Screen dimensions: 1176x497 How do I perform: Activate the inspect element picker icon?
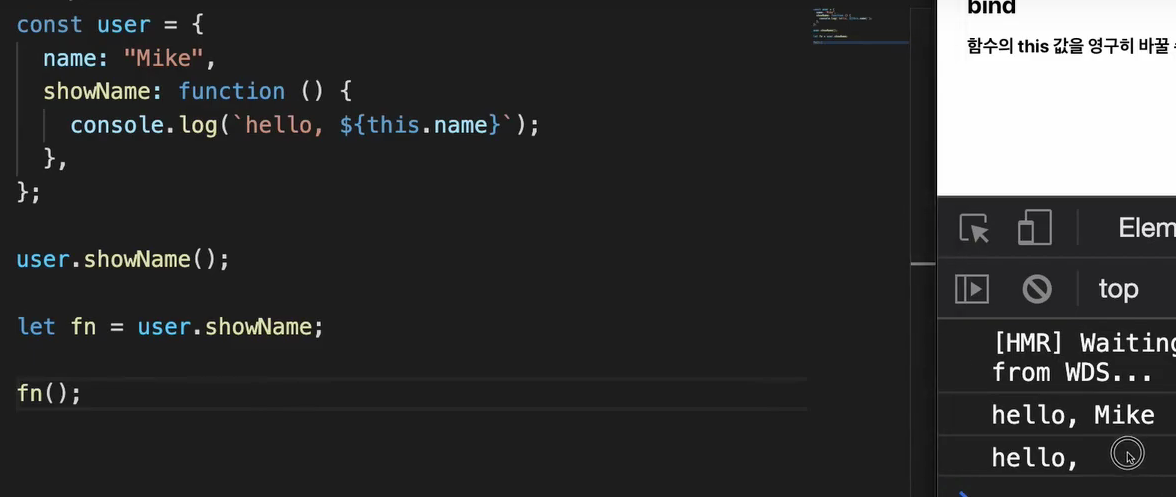974,228
